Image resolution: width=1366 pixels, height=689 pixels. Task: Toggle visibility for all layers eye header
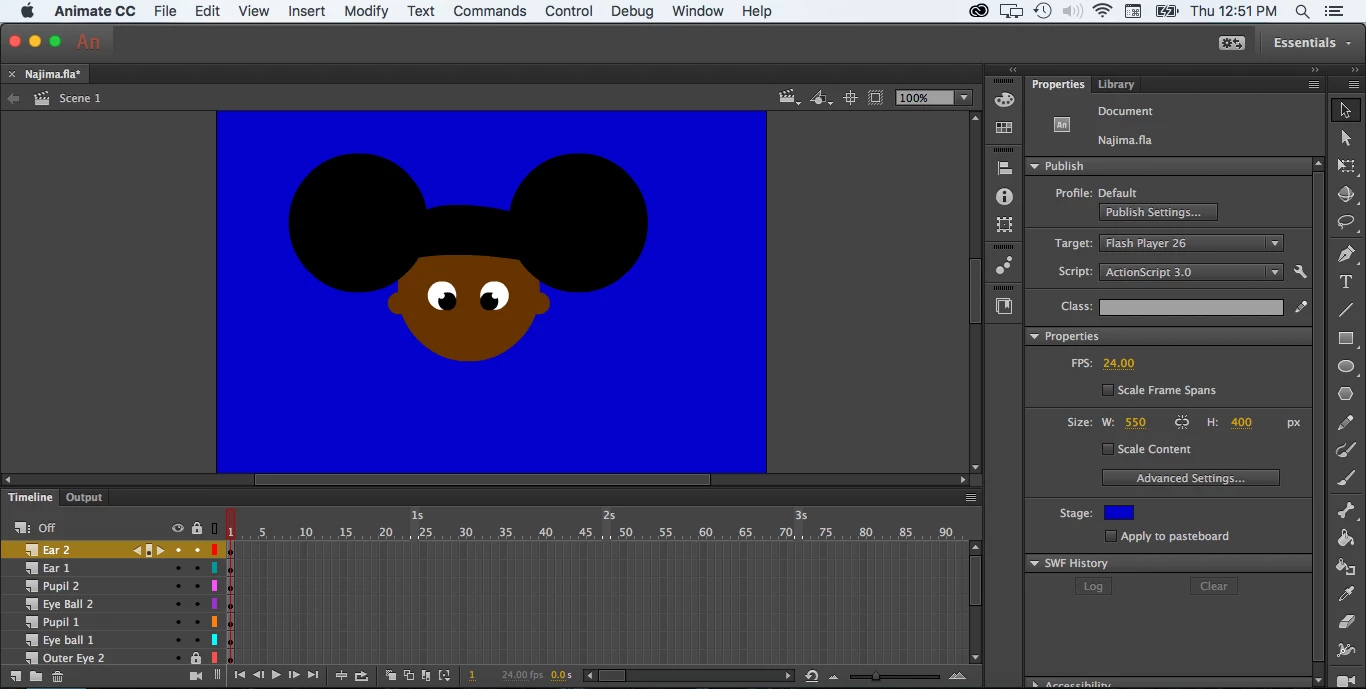(178, 528)
